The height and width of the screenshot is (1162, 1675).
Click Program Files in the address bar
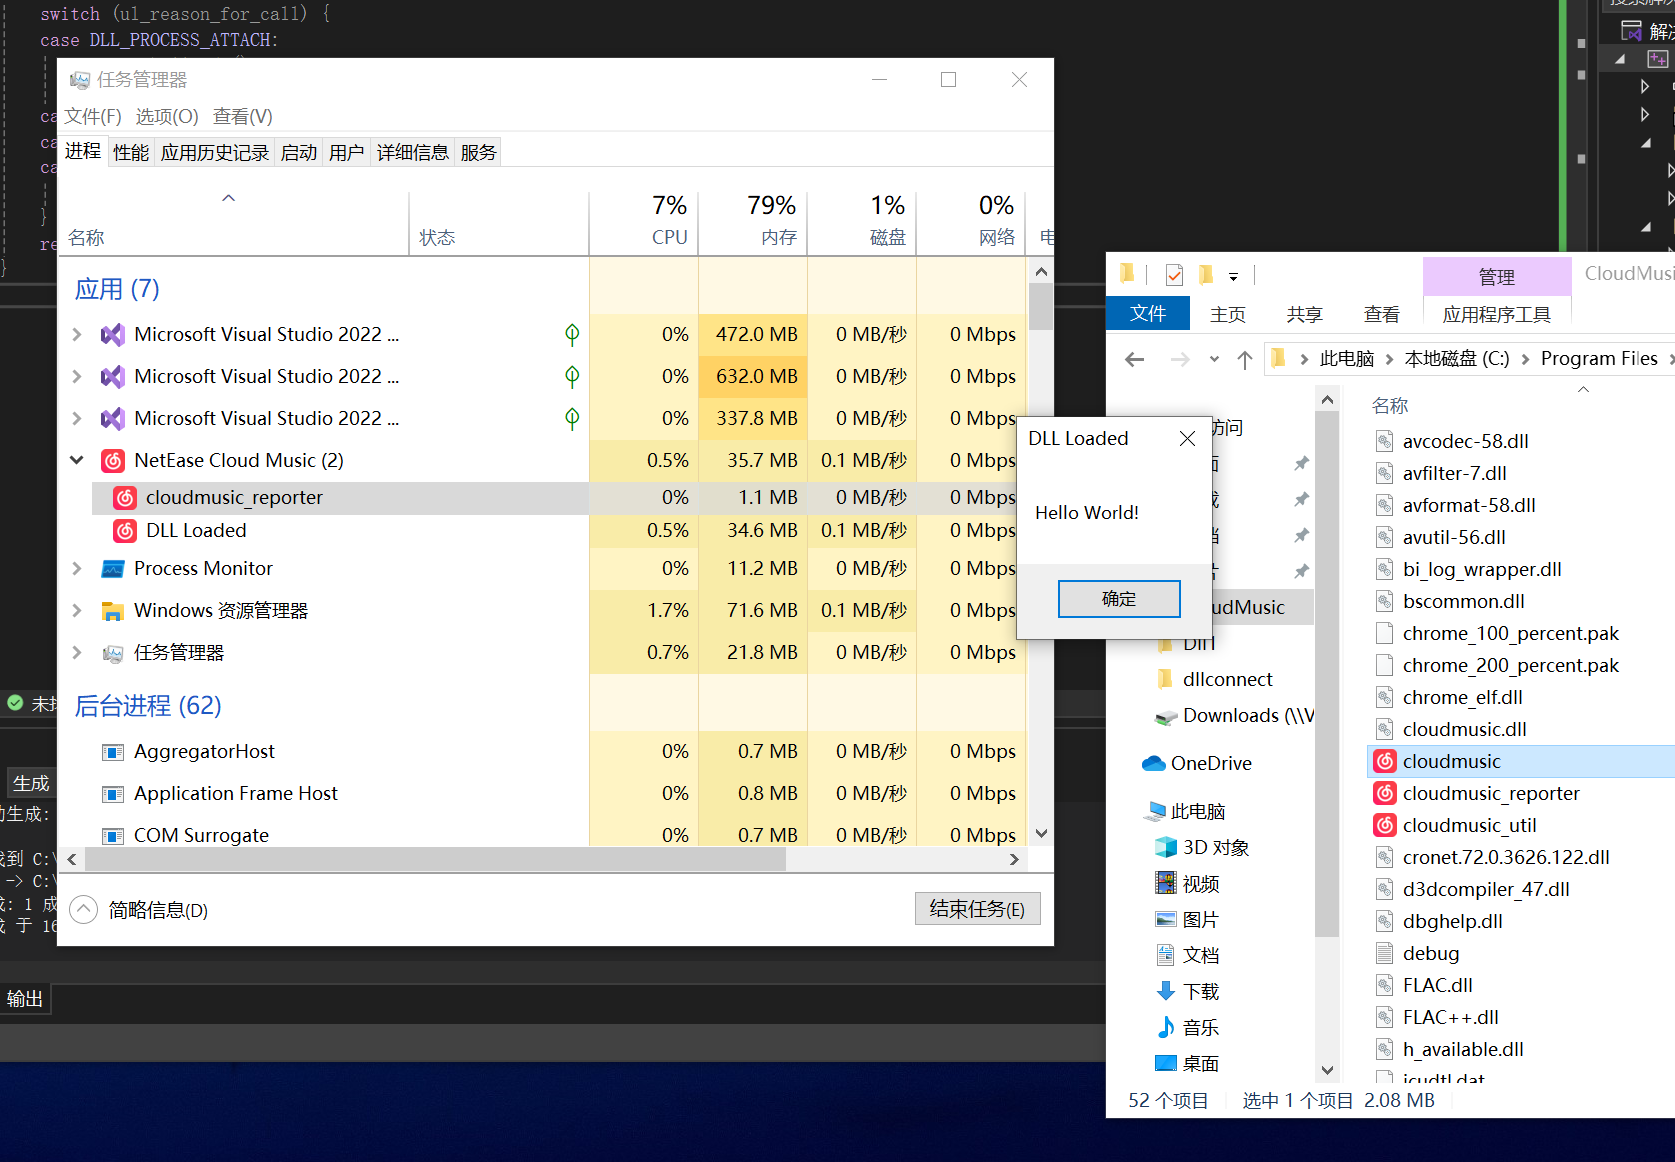point(1599,359)
